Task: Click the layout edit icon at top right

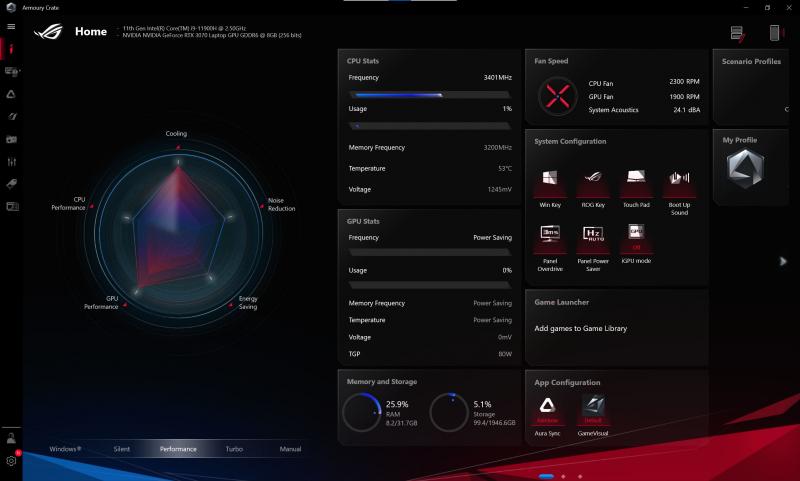Action: pos(737,34)
